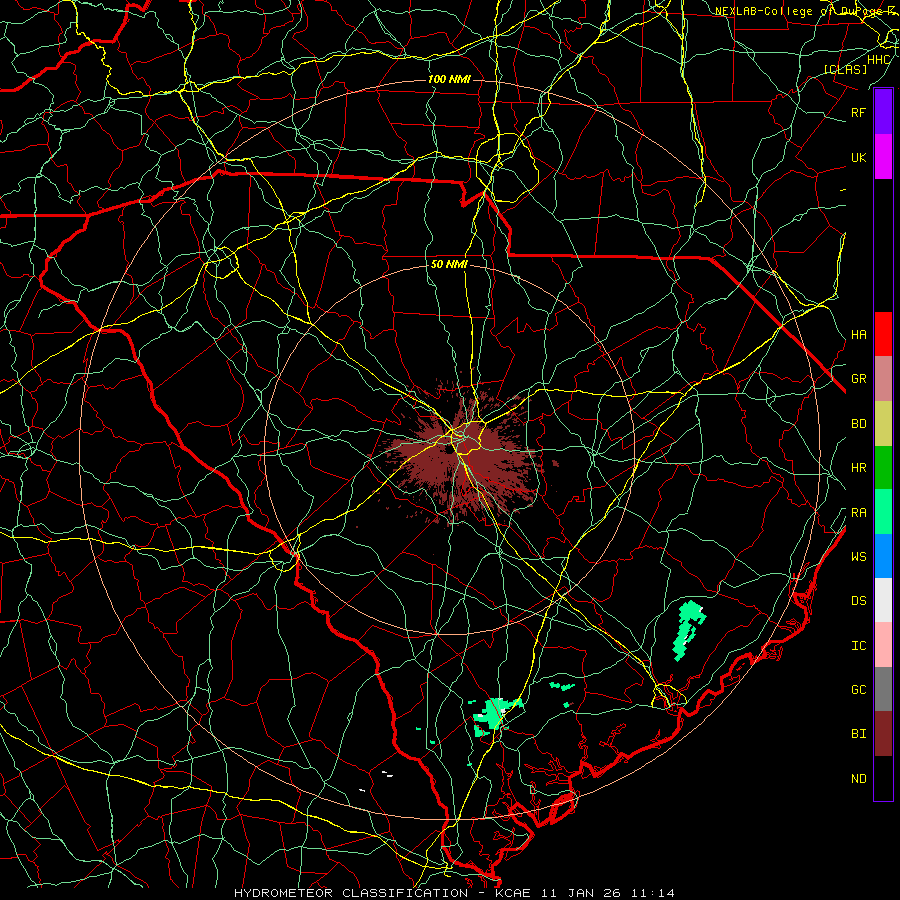Click the ND legend label
This screenshot has height=900, width=900.
click(x=858, y=779)
